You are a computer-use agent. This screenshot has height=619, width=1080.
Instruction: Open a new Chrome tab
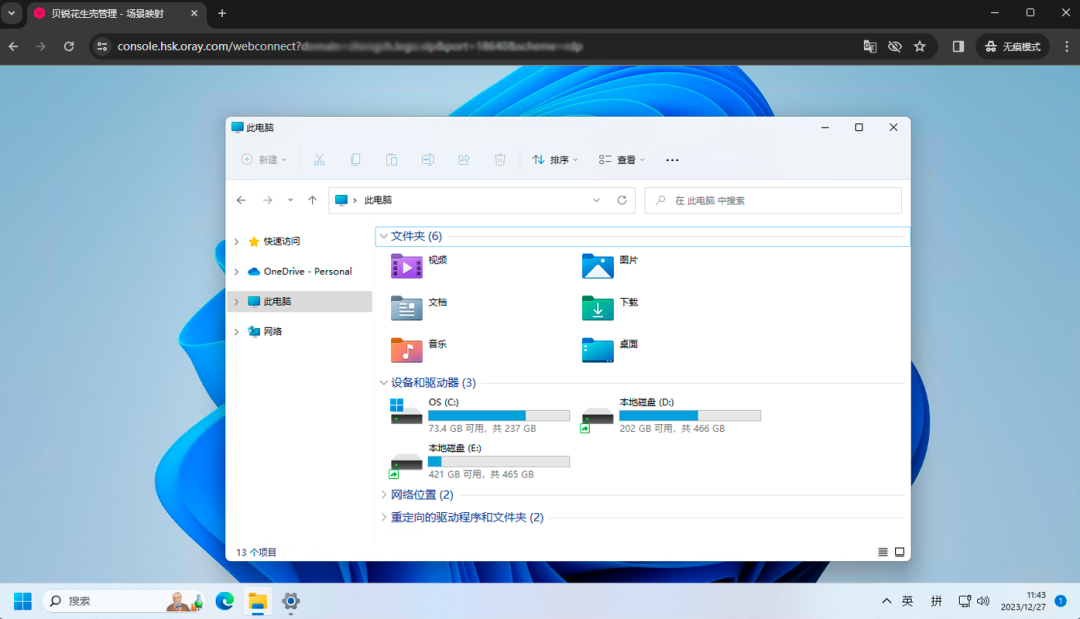tap(222, 14)
